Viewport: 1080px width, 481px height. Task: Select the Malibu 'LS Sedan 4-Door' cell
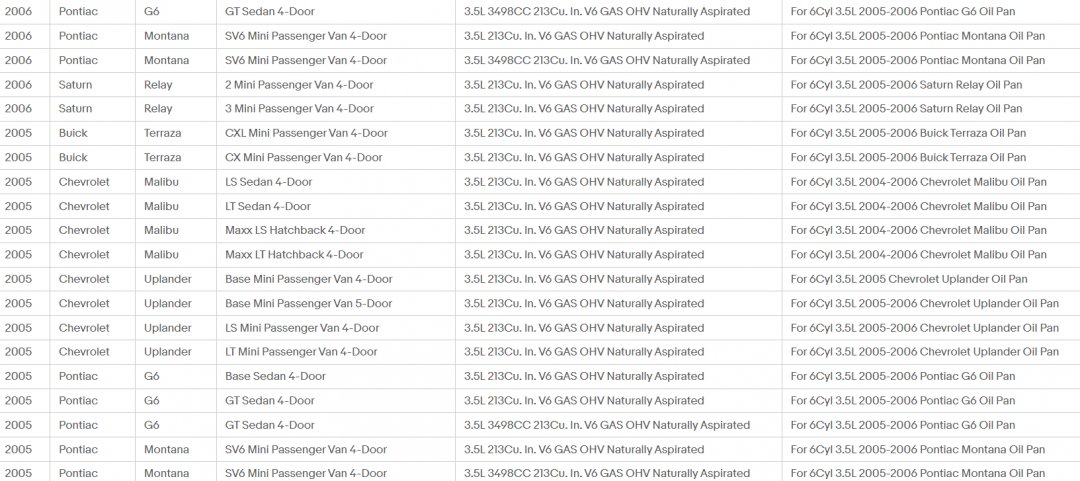coord(335,182)
